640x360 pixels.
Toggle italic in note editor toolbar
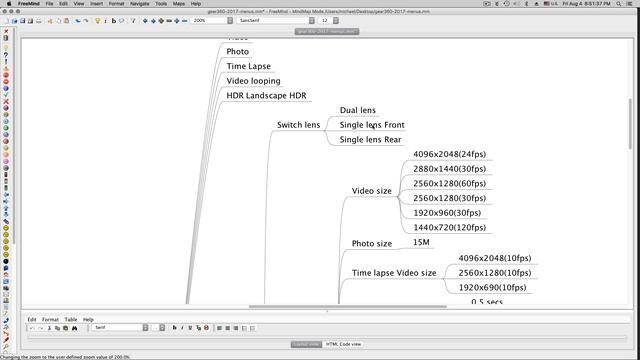click(x=182, y=328)
